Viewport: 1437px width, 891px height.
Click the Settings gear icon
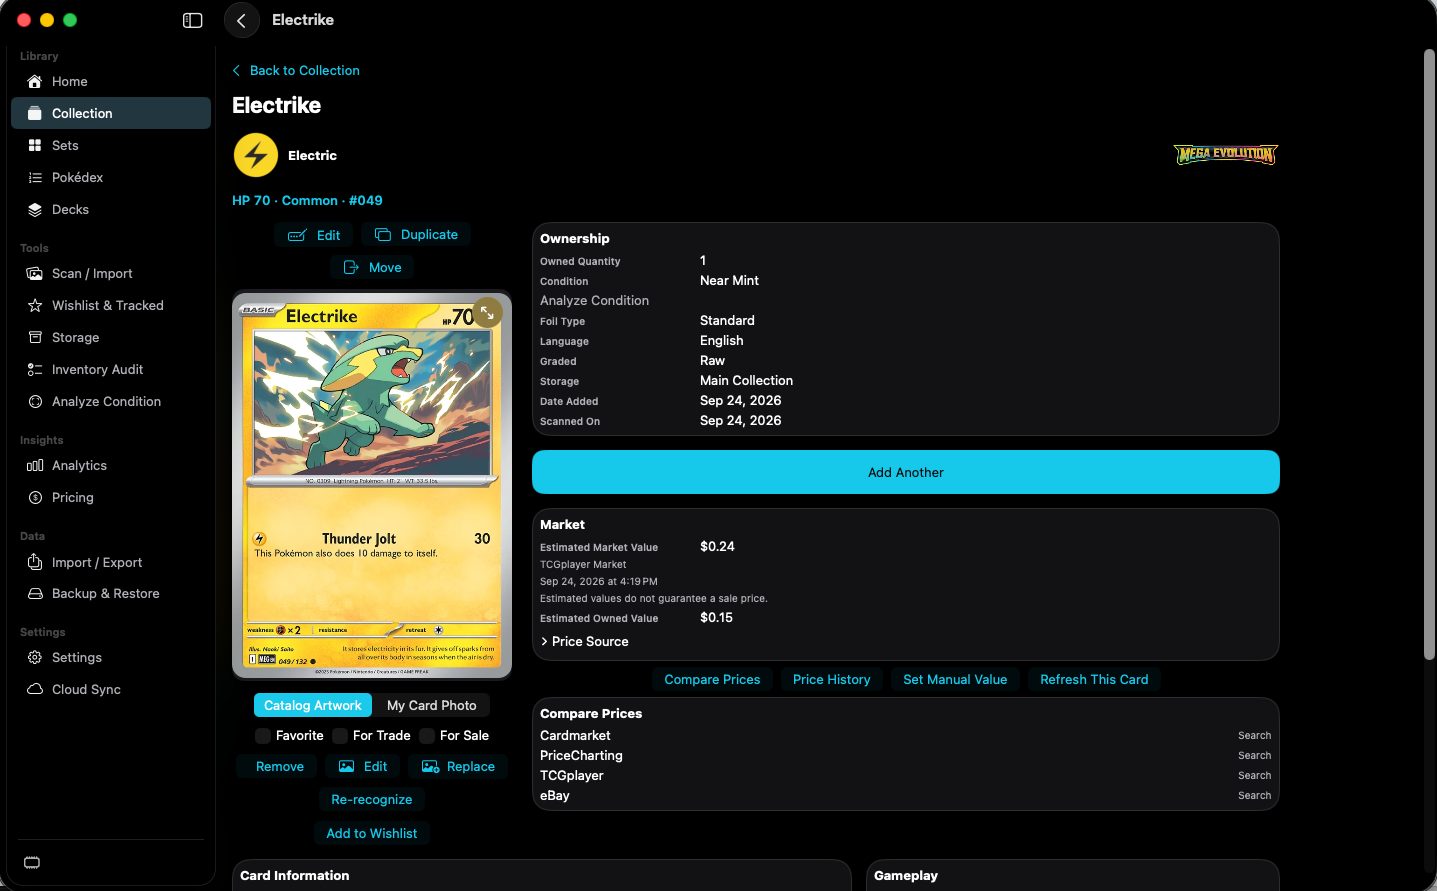point(35,657)
